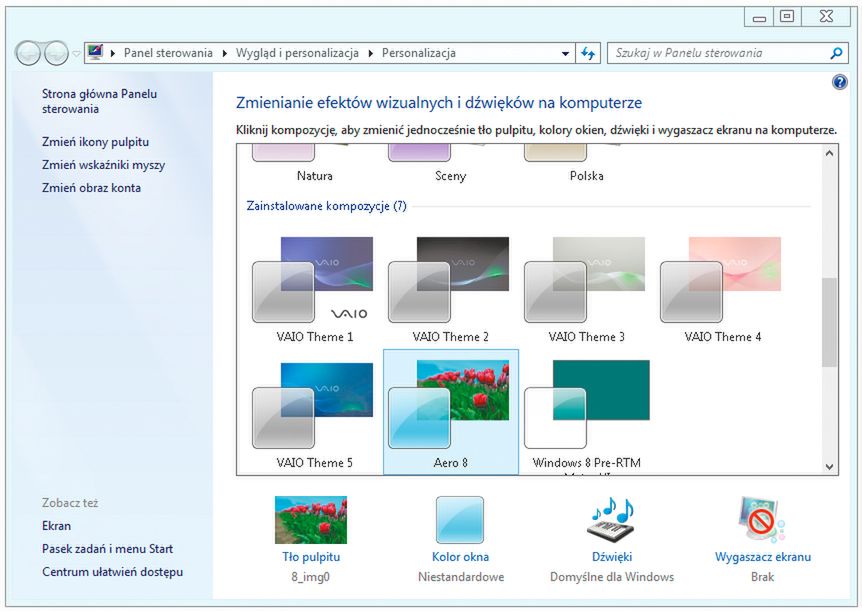Select the VAIO Theme 2 dark thumbnail
The height and width of the screenshot is (611, 862).
point(449,279)
